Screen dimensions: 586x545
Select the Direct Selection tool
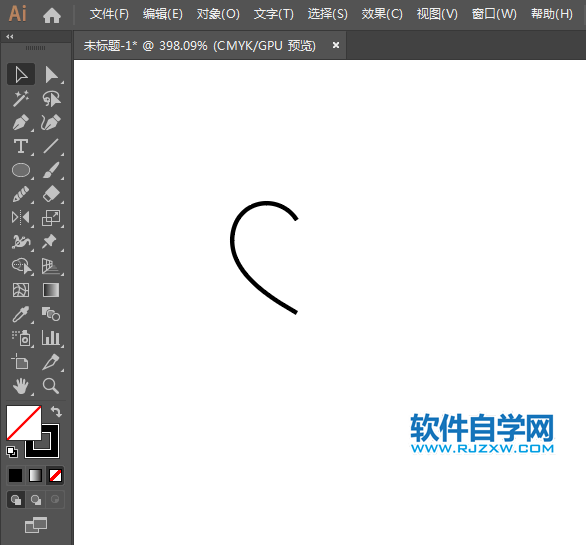(51, 74)
